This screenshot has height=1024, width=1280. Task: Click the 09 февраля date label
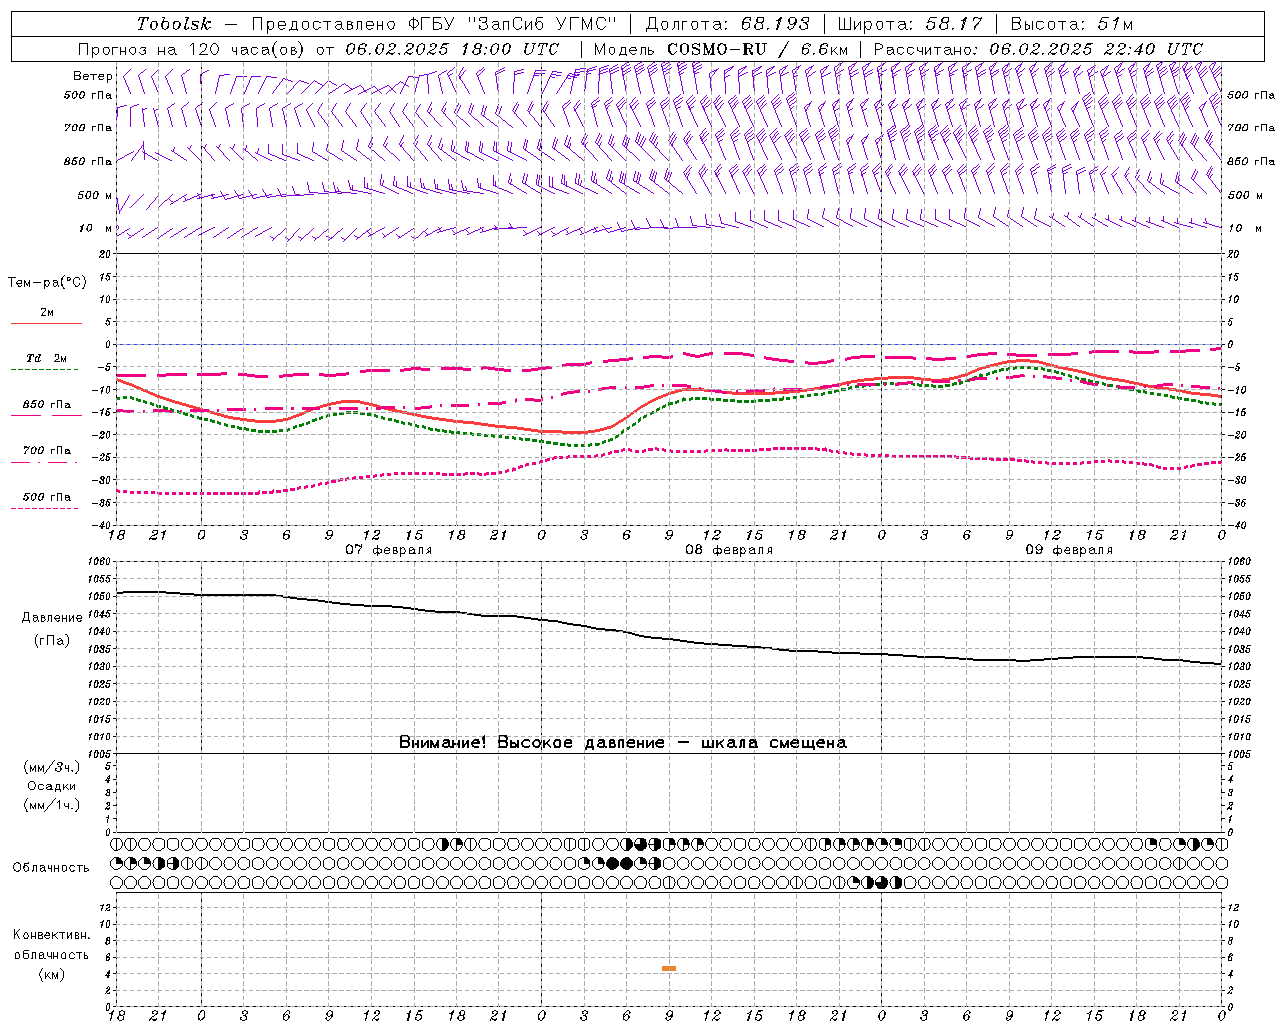pos(1069,550)
